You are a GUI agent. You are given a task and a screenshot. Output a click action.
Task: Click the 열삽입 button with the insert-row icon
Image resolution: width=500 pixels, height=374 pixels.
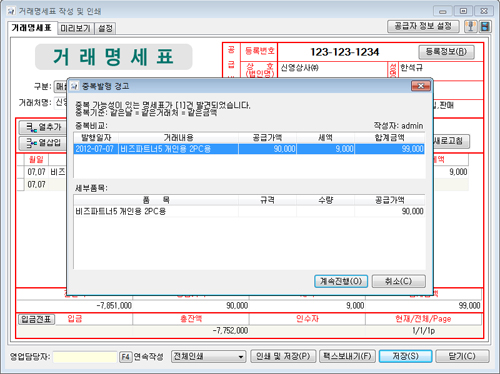coord(44,143)
